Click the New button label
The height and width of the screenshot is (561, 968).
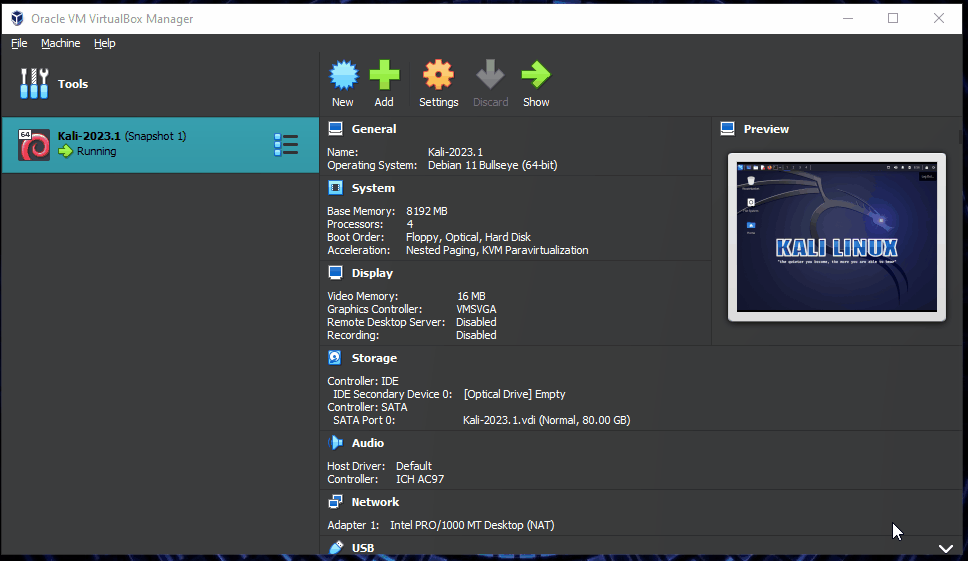[343, 102]
